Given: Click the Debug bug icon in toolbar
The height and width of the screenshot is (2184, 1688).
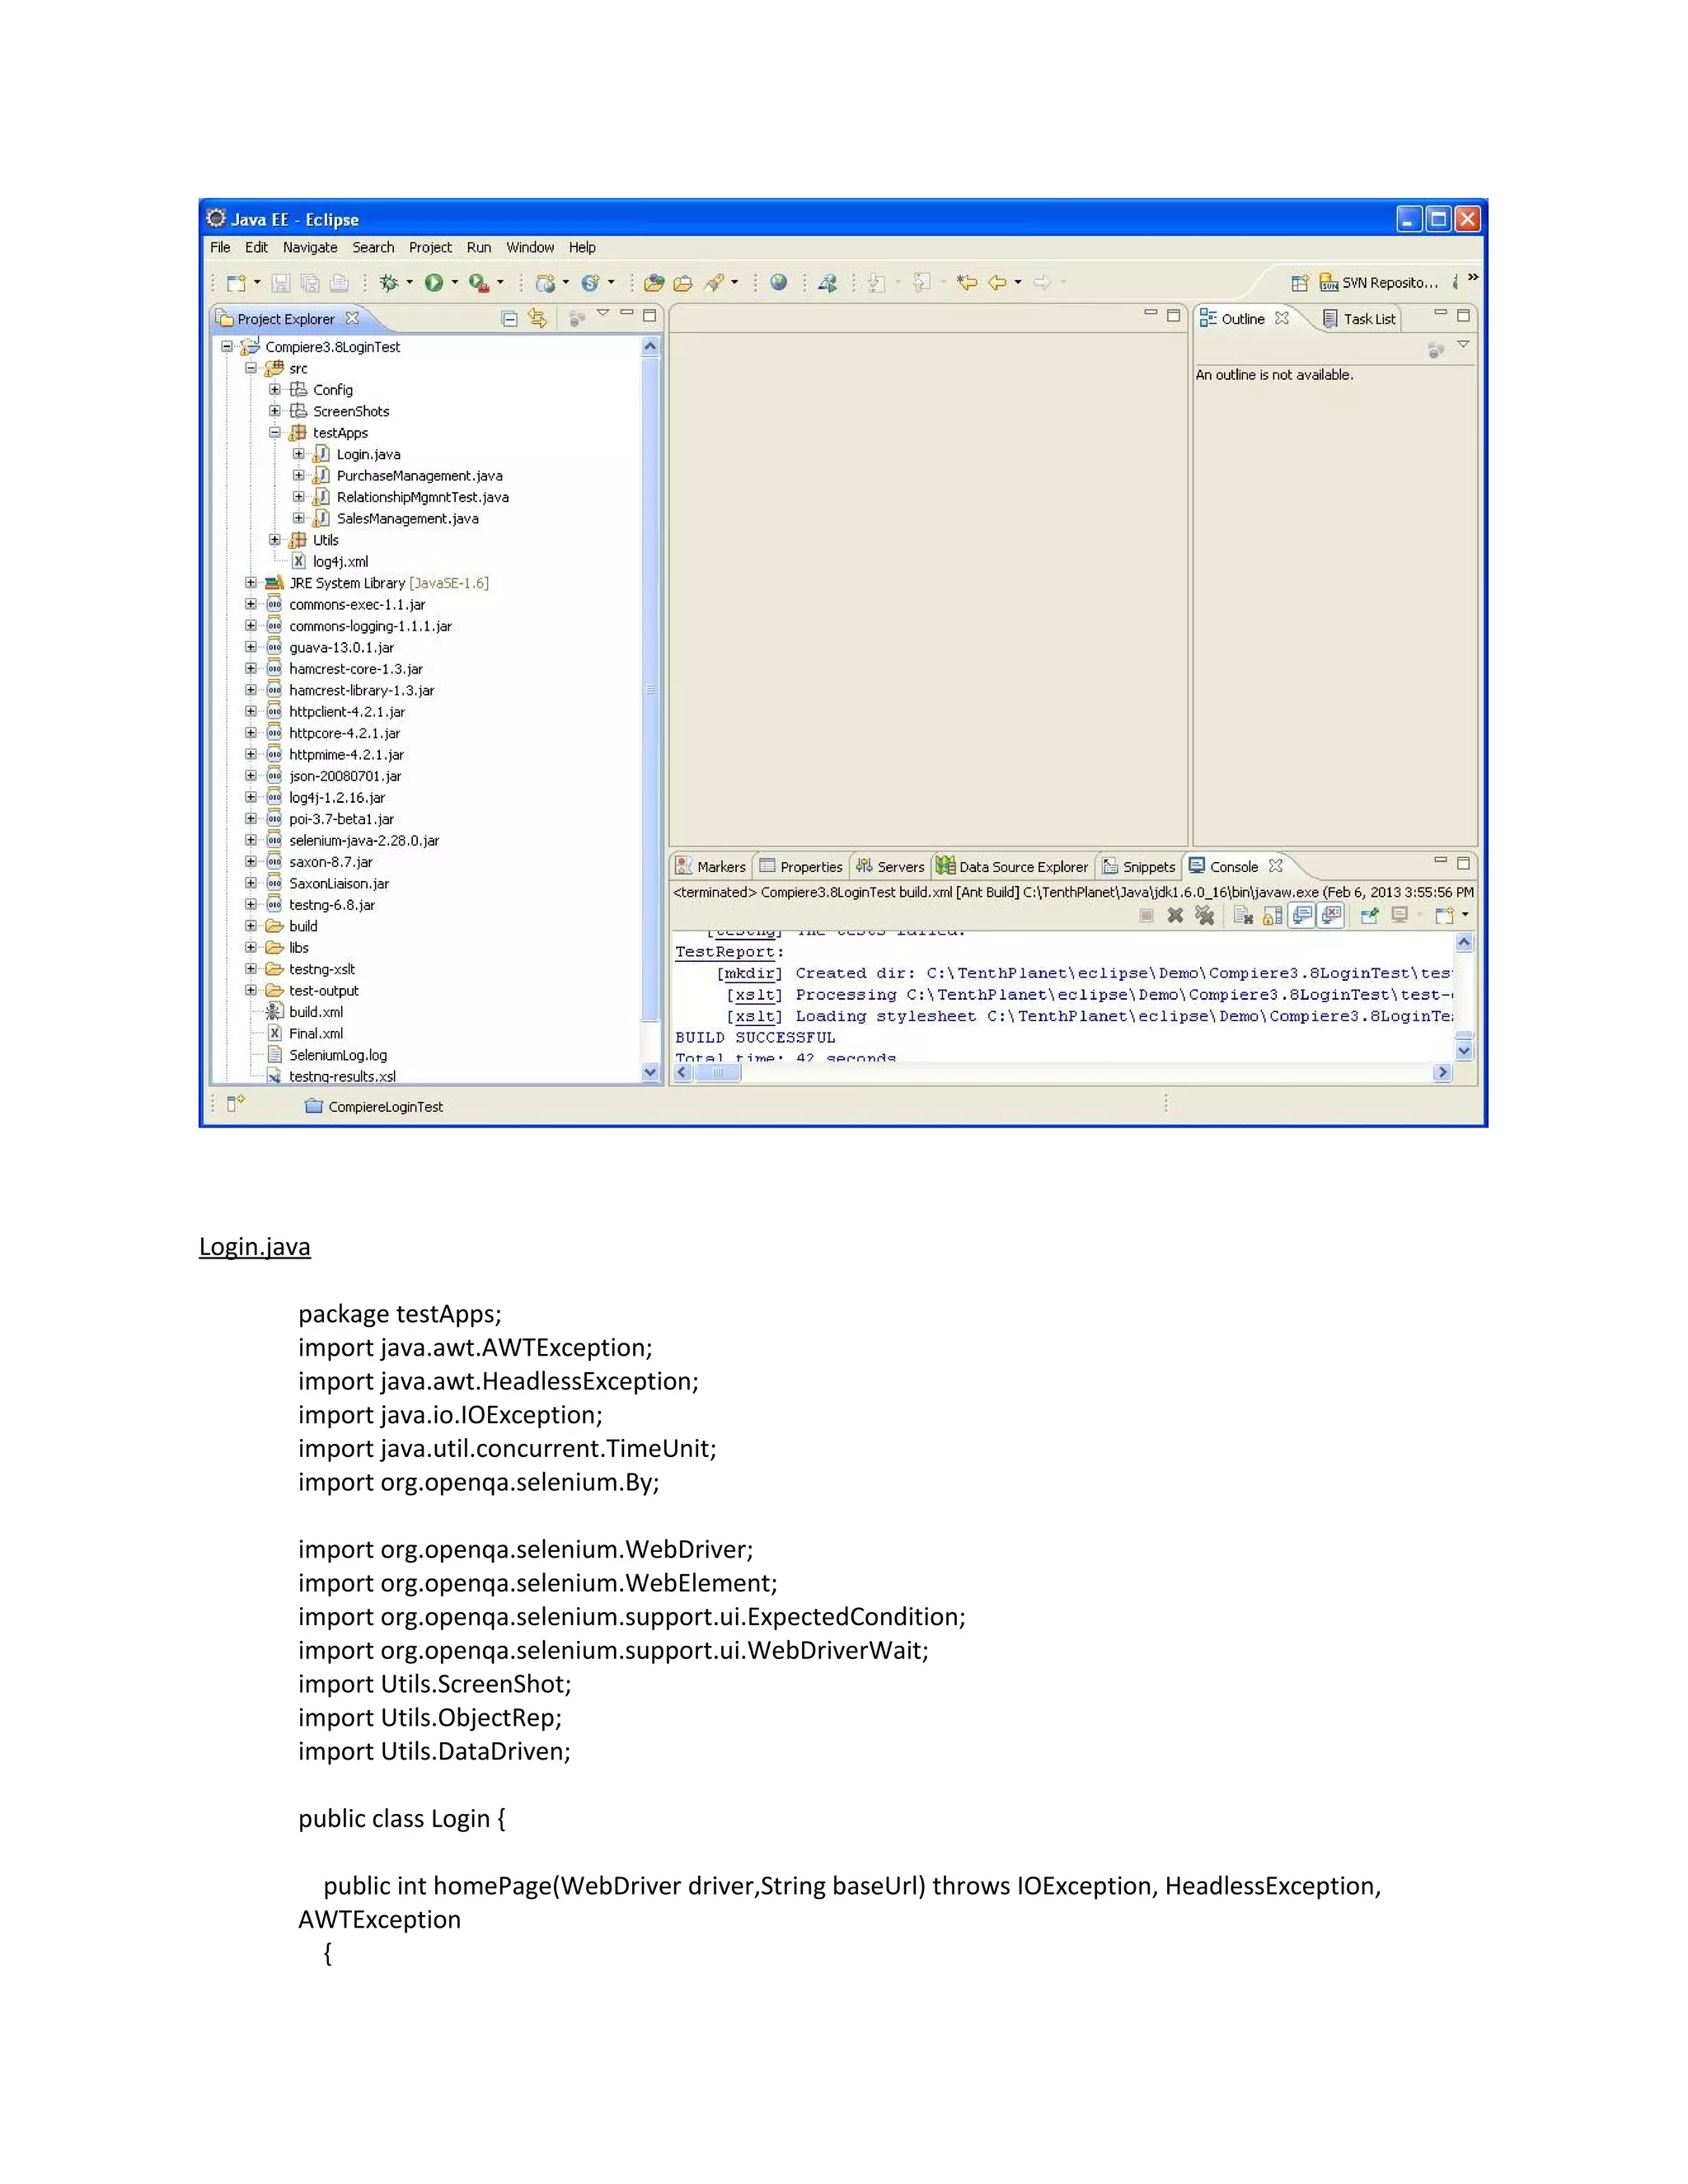Looking at the screenshot, I should [388, 283].
